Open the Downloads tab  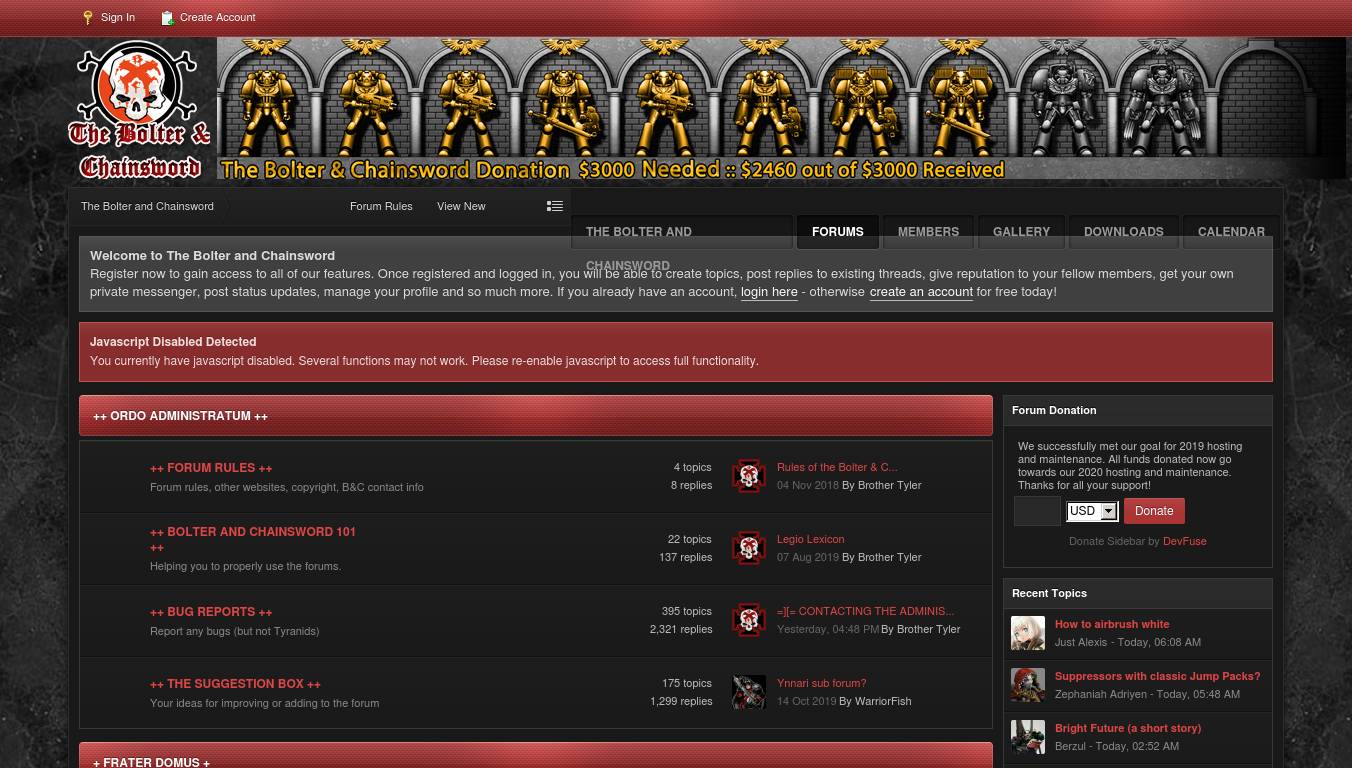pyautogui.click(x=1124, y=232)
